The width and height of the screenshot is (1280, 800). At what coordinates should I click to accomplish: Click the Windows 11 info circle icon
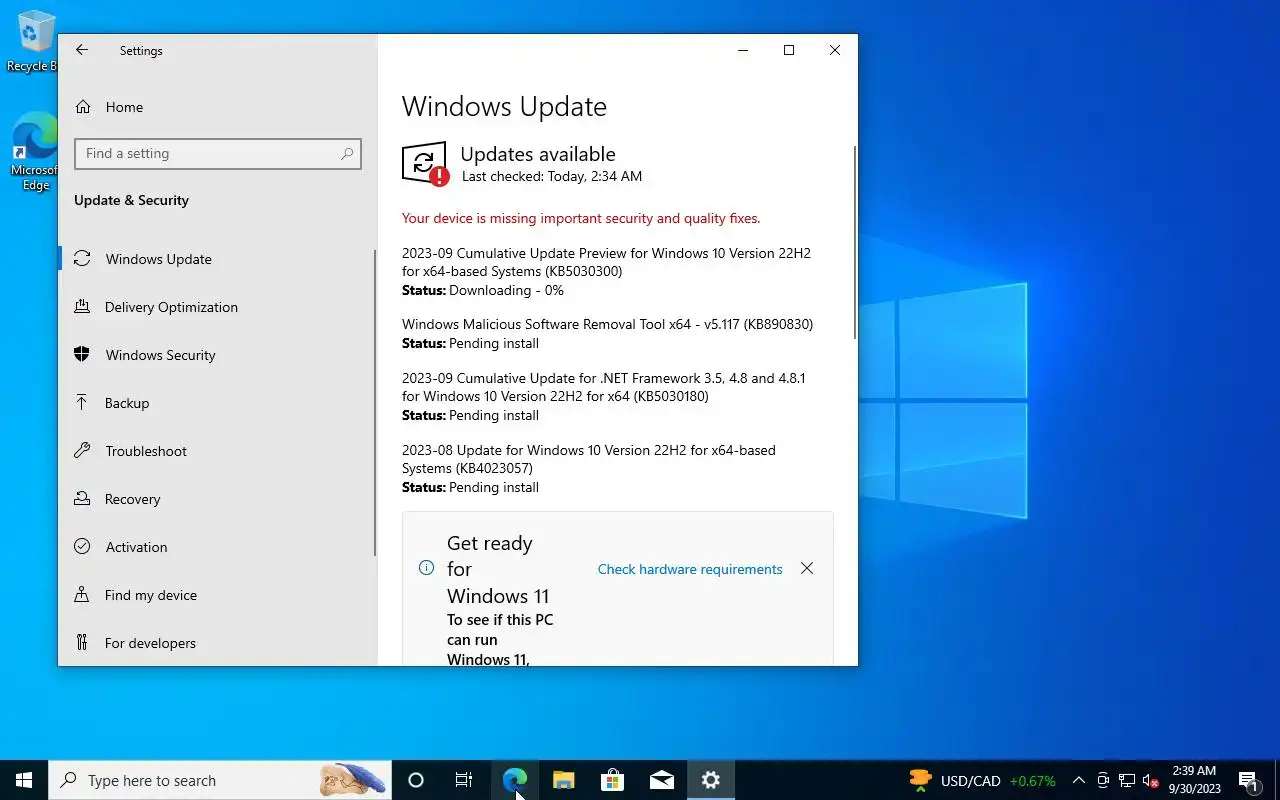[x=426, y=568]
